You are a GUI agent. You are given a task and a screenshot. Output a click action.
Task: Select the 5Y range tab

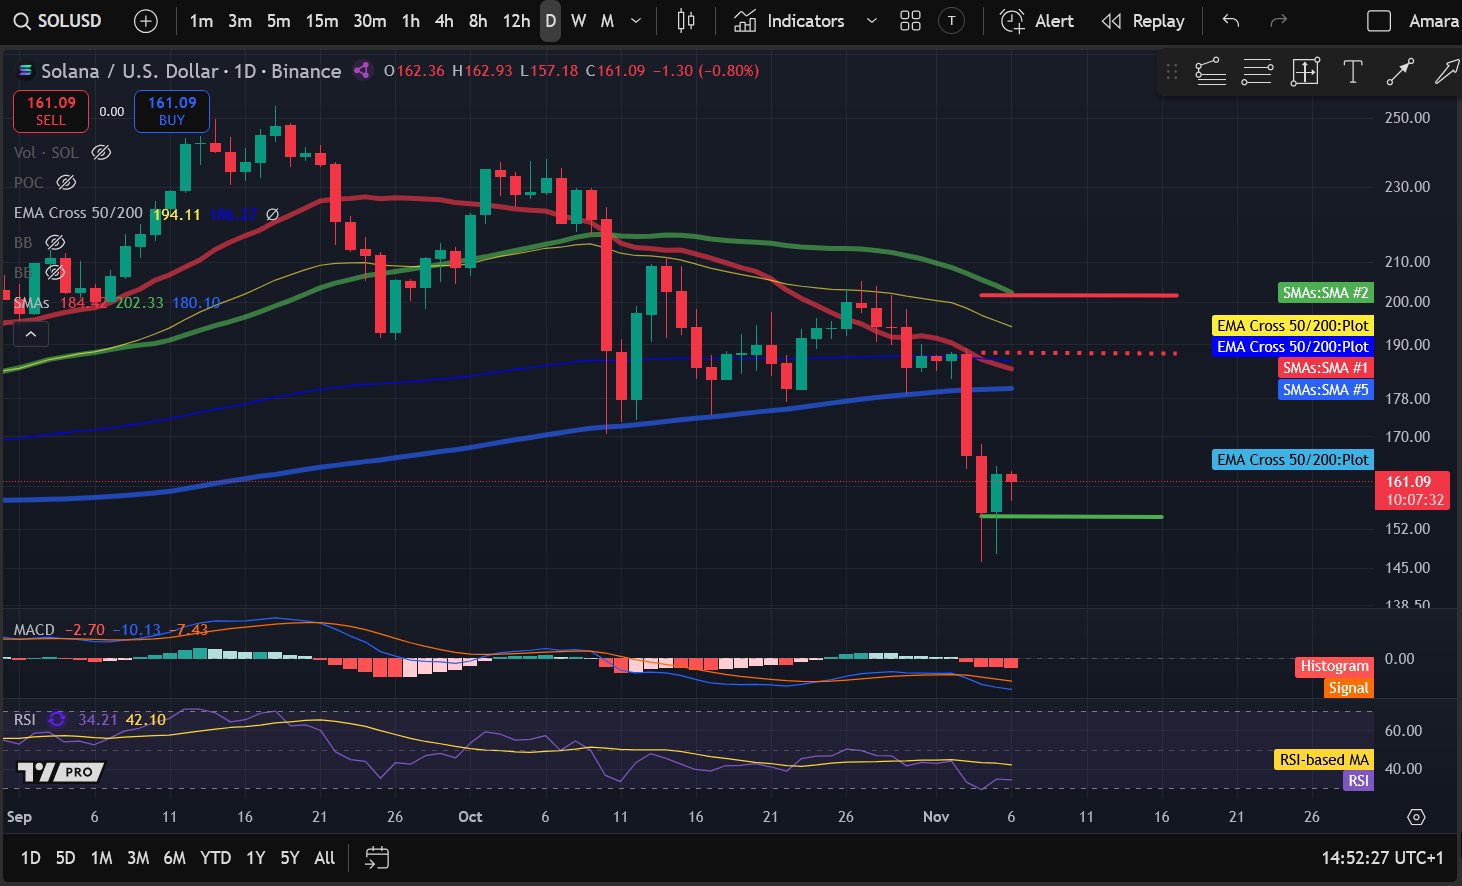coord(289,858)
